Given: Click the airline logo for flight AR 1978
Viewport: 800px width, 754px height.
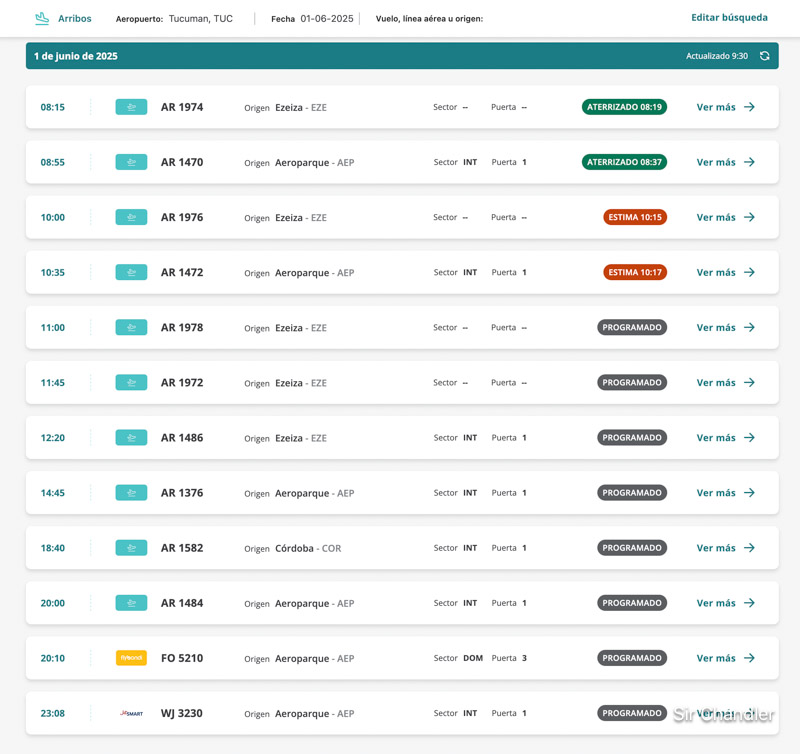Looking at the screenshot, I should click(131, 327).
